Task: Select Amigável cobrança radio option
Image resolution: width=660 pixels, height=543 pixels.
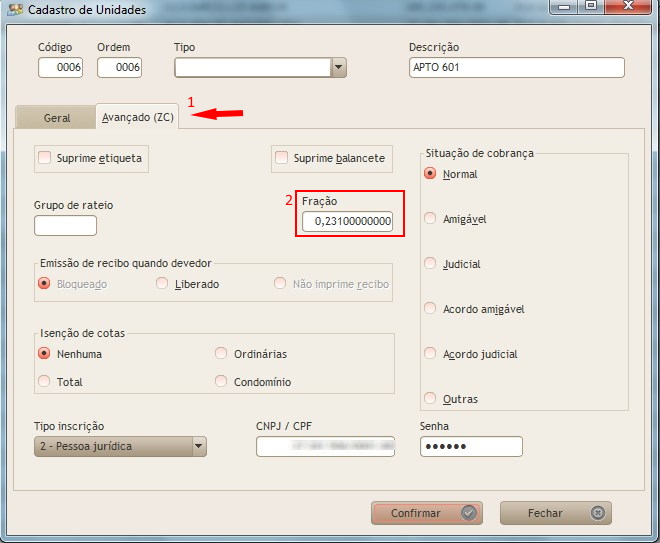Action: coord(431,218)
